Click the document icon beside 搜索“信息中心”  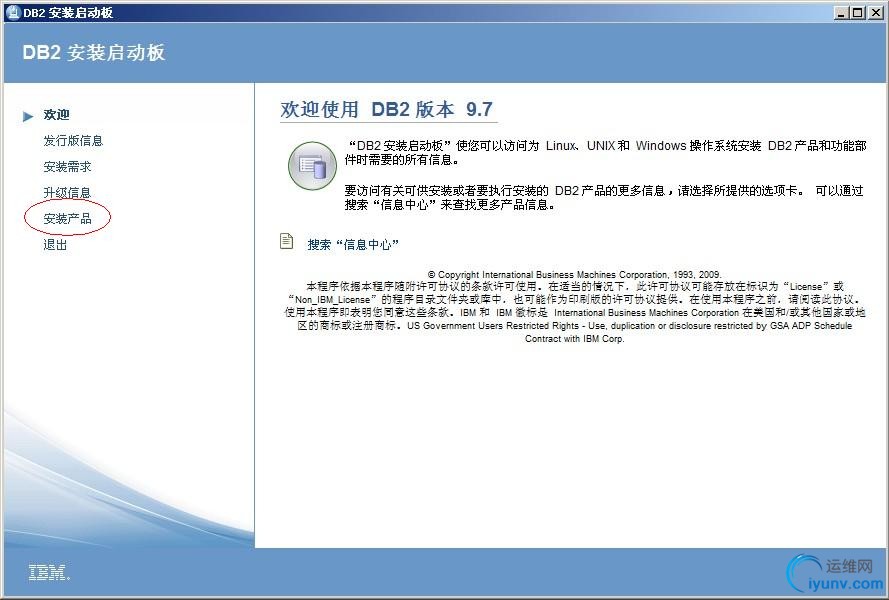click(x=287, y=242)
